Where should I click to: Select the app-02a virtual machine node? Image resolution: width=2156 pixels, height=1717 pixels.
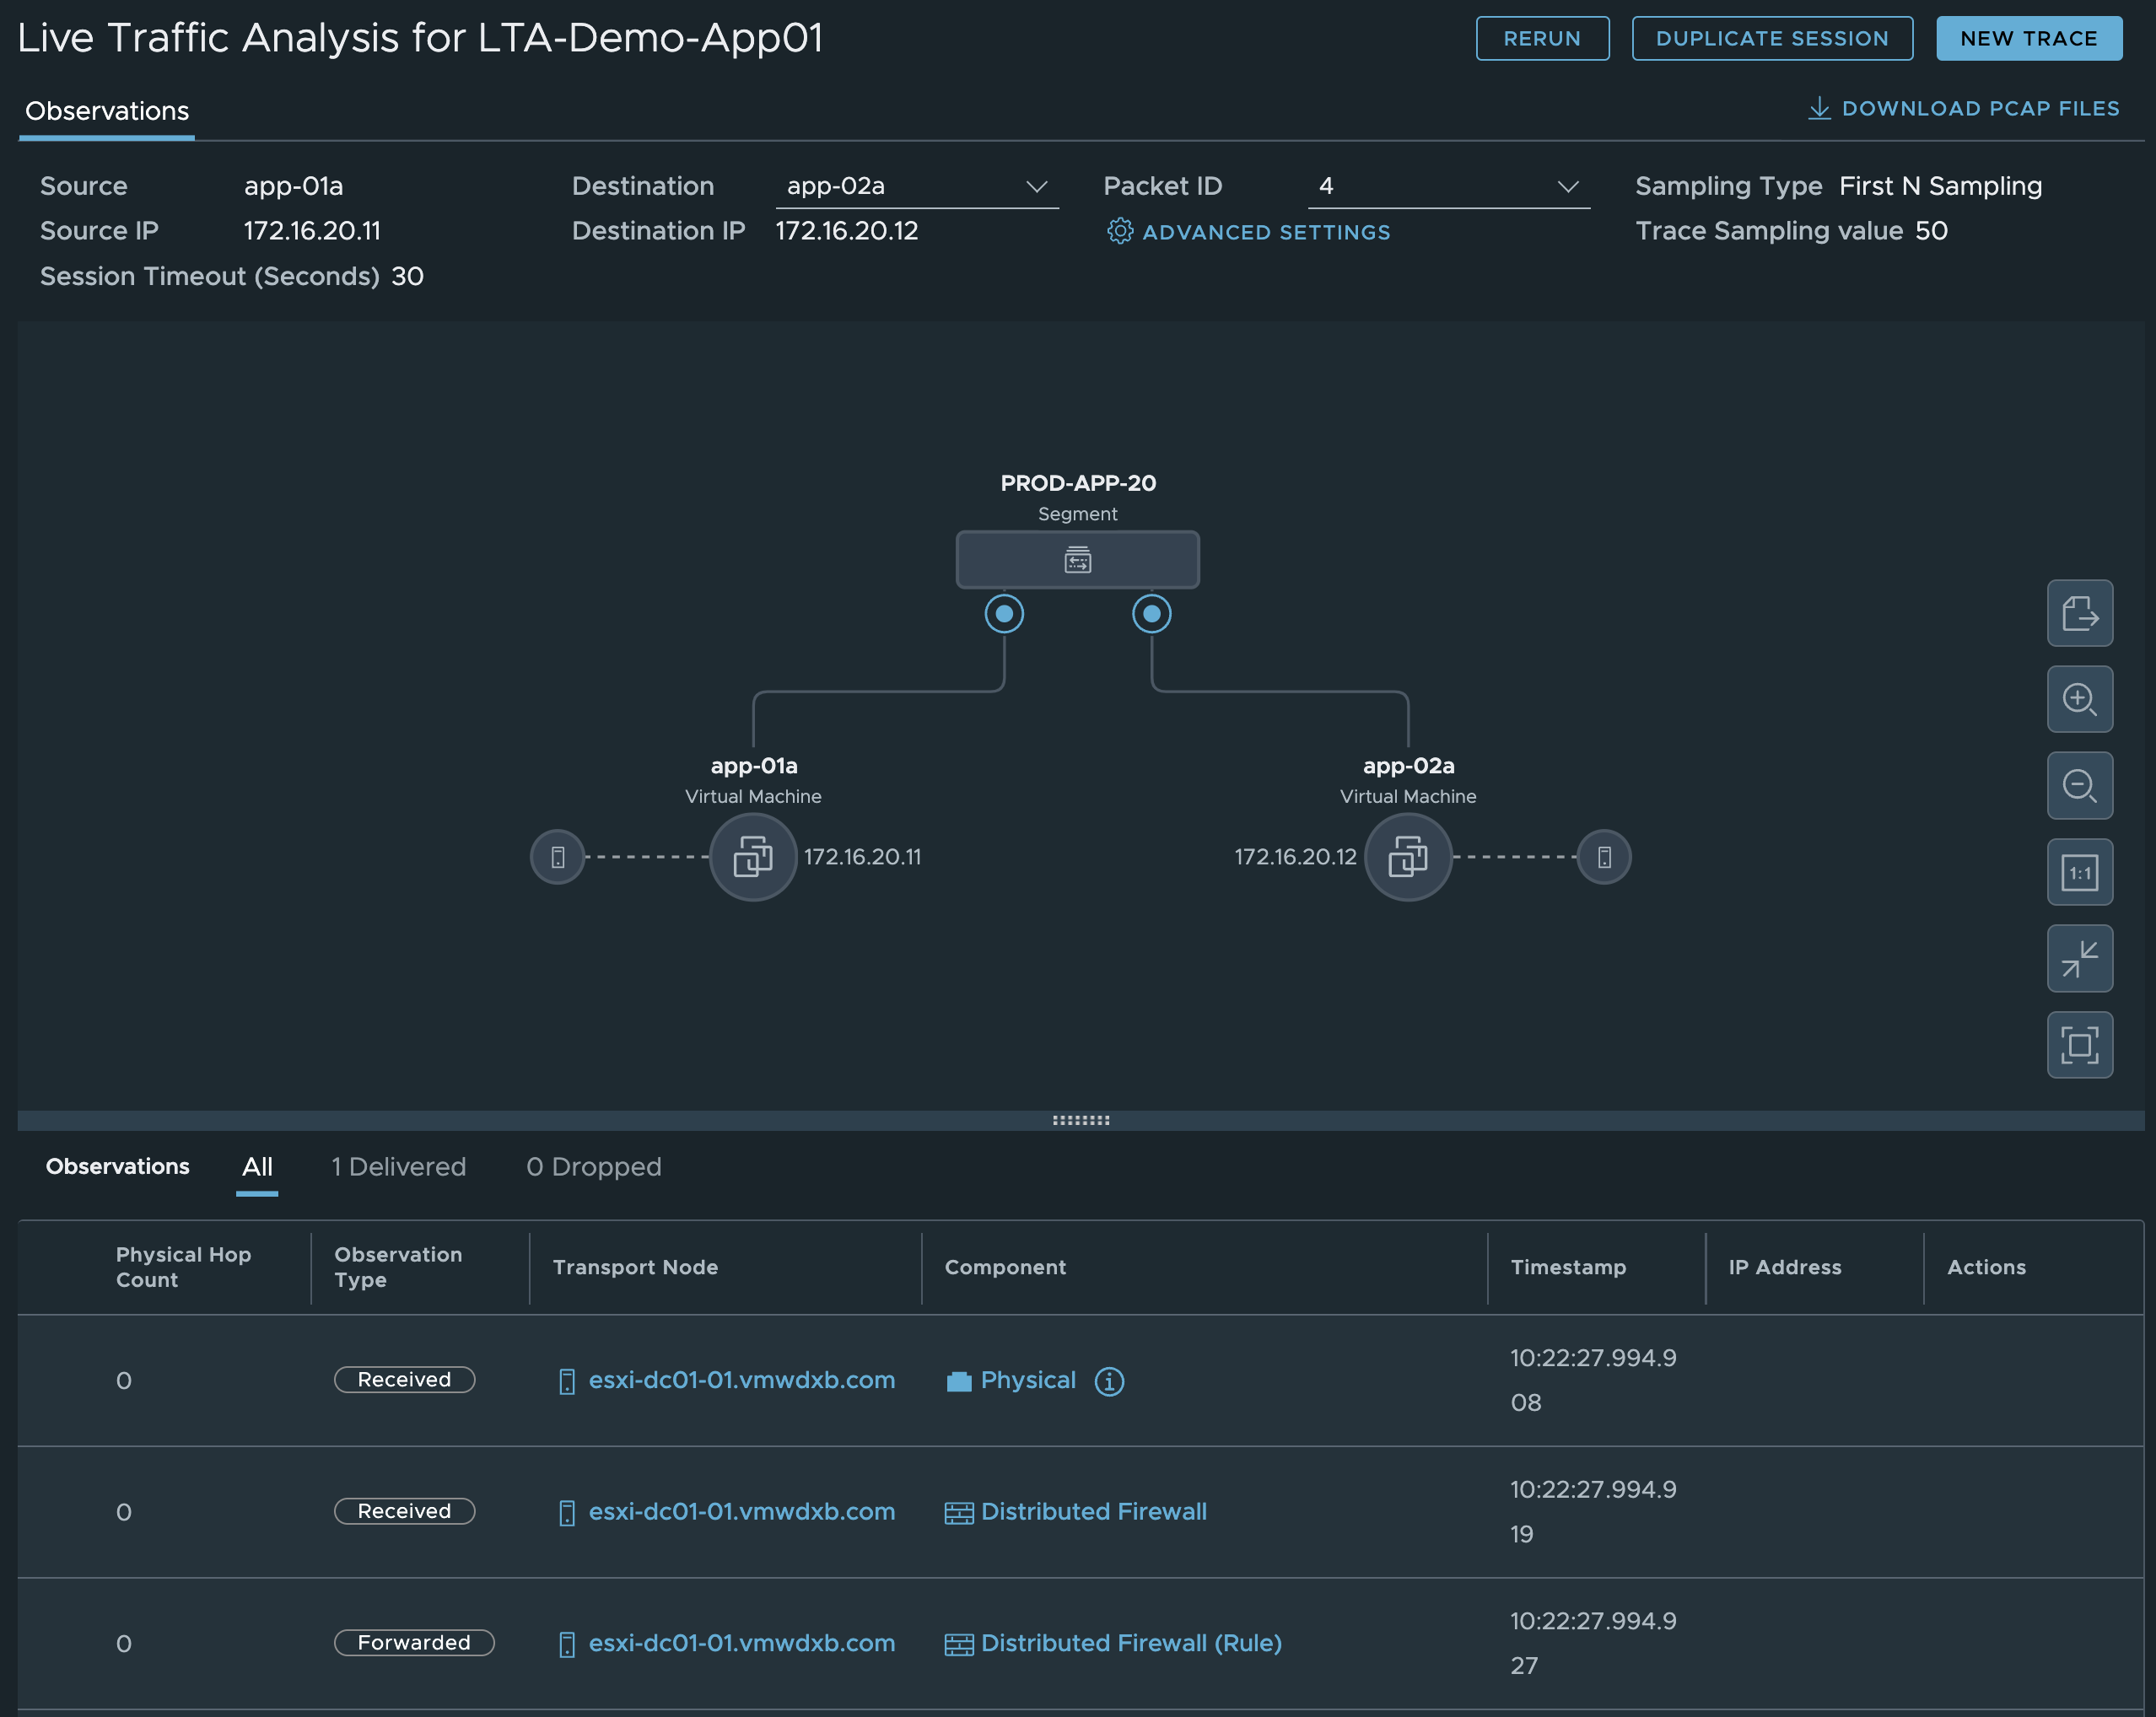click(x=1407, y=857)
